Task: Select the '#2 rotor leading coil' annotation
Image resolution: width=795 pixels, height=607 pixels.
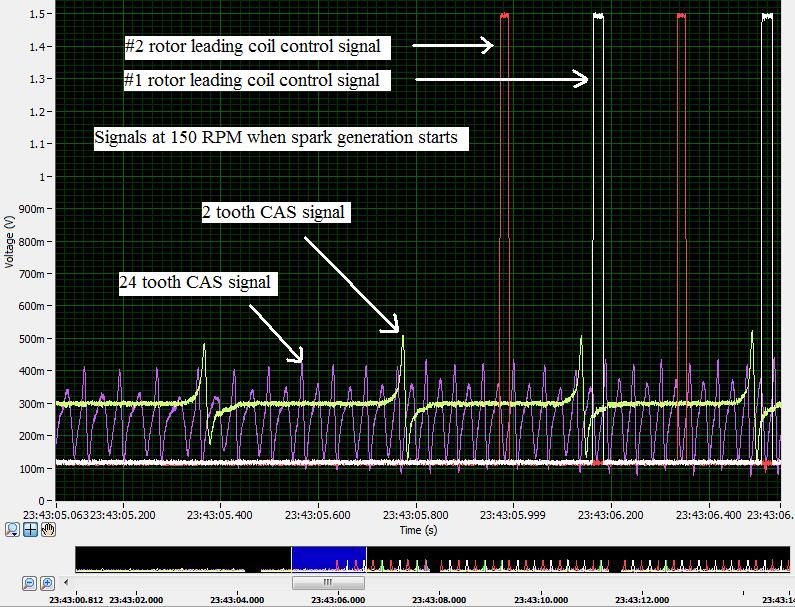Action: click(253, 46)
